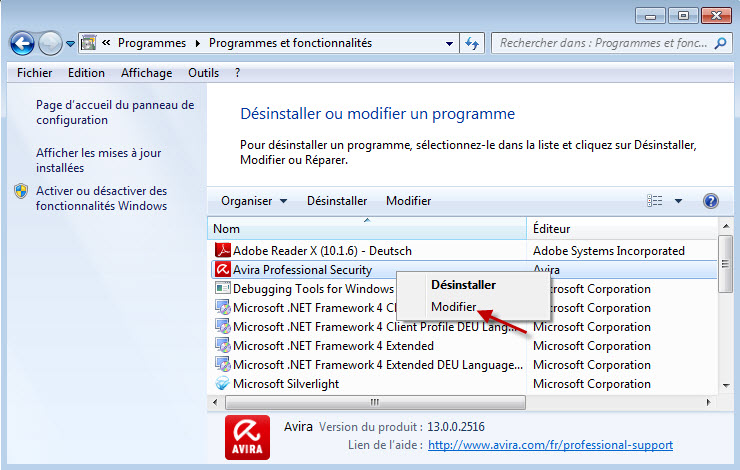
Task: Maximize the window
Action: 683,16
